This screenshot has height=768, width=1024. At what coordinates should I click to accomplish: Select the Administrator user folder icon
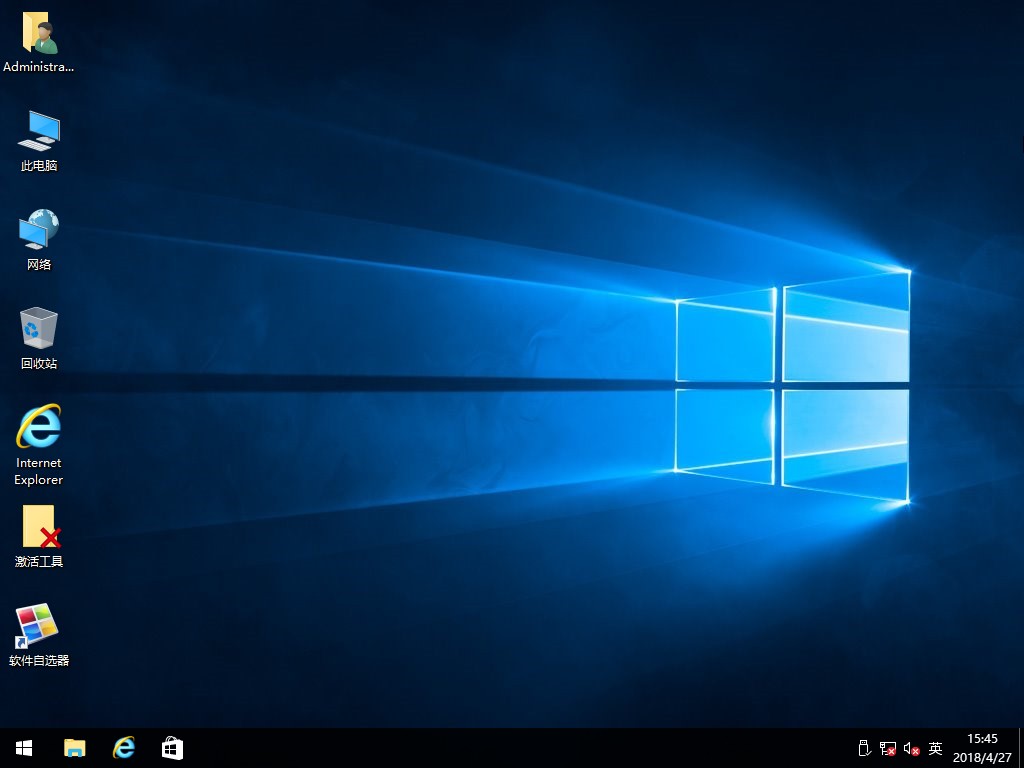pos(39,42)
